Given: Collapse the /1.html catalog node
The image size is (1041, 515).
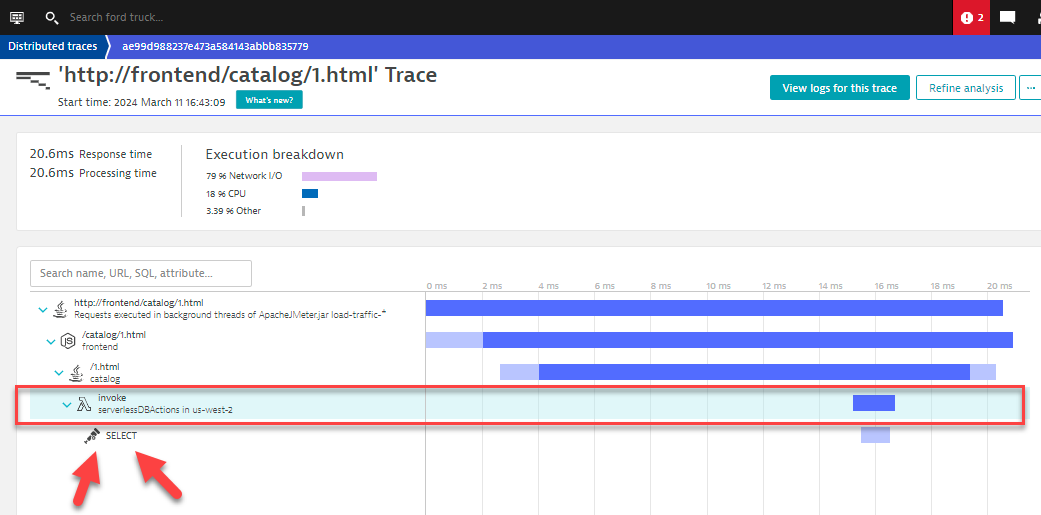Looking at the screenshot, I should coord(59,373).
